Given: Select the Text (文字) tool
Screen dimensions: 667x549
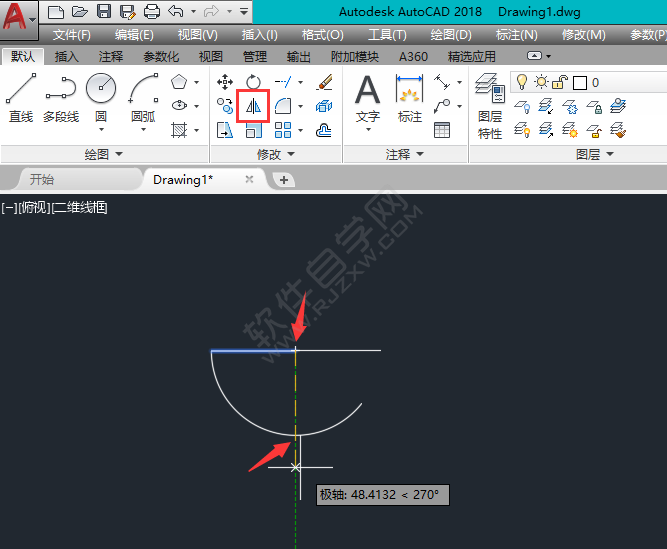Looking at the screenshot, I should (x=367, y=98).
